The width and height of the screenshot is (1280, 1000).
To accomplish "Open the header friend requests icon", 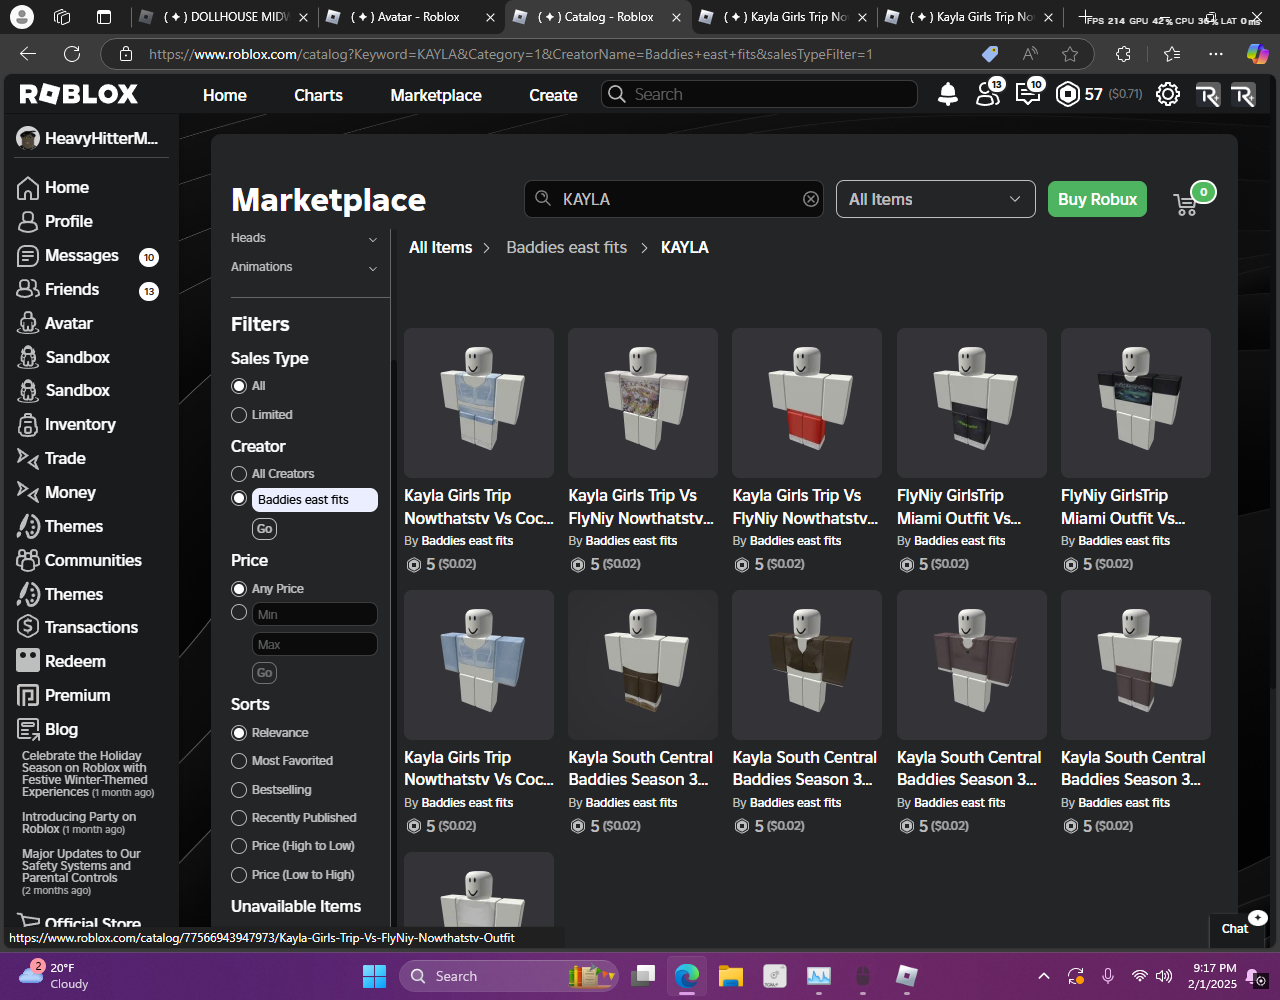I will (987, 94).
